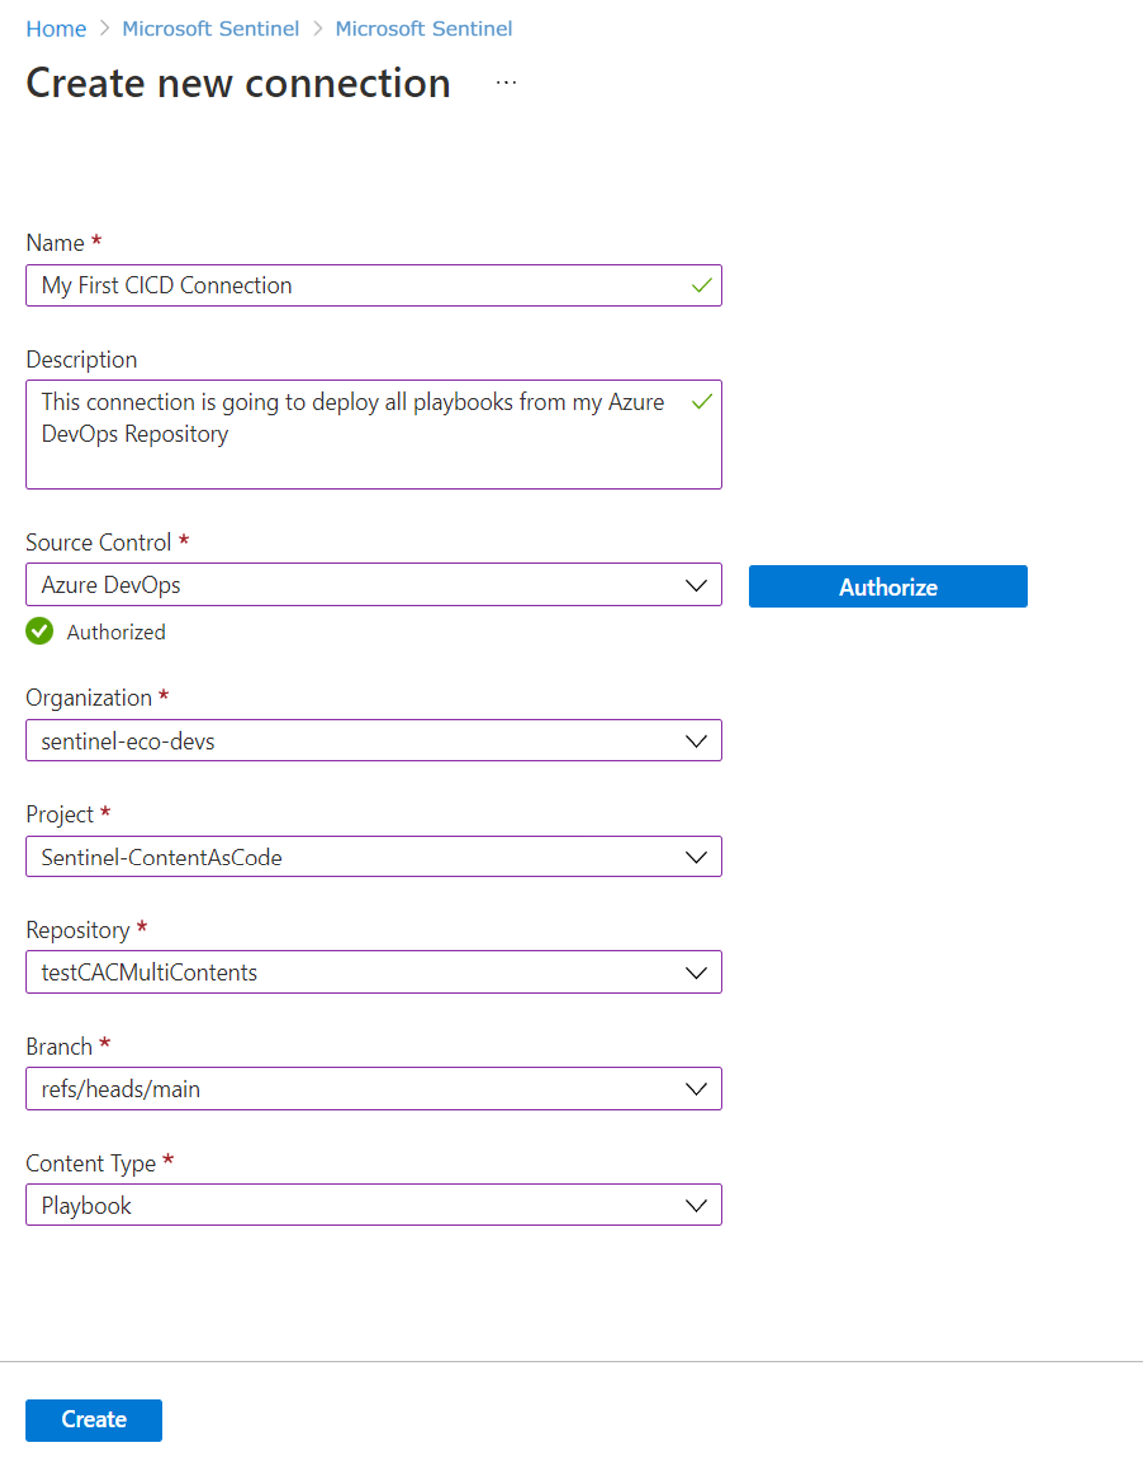Click the Create button at the bottom
Image resolution: width=1143 pixels, height=1458 pixels.
coord(93,1419)
